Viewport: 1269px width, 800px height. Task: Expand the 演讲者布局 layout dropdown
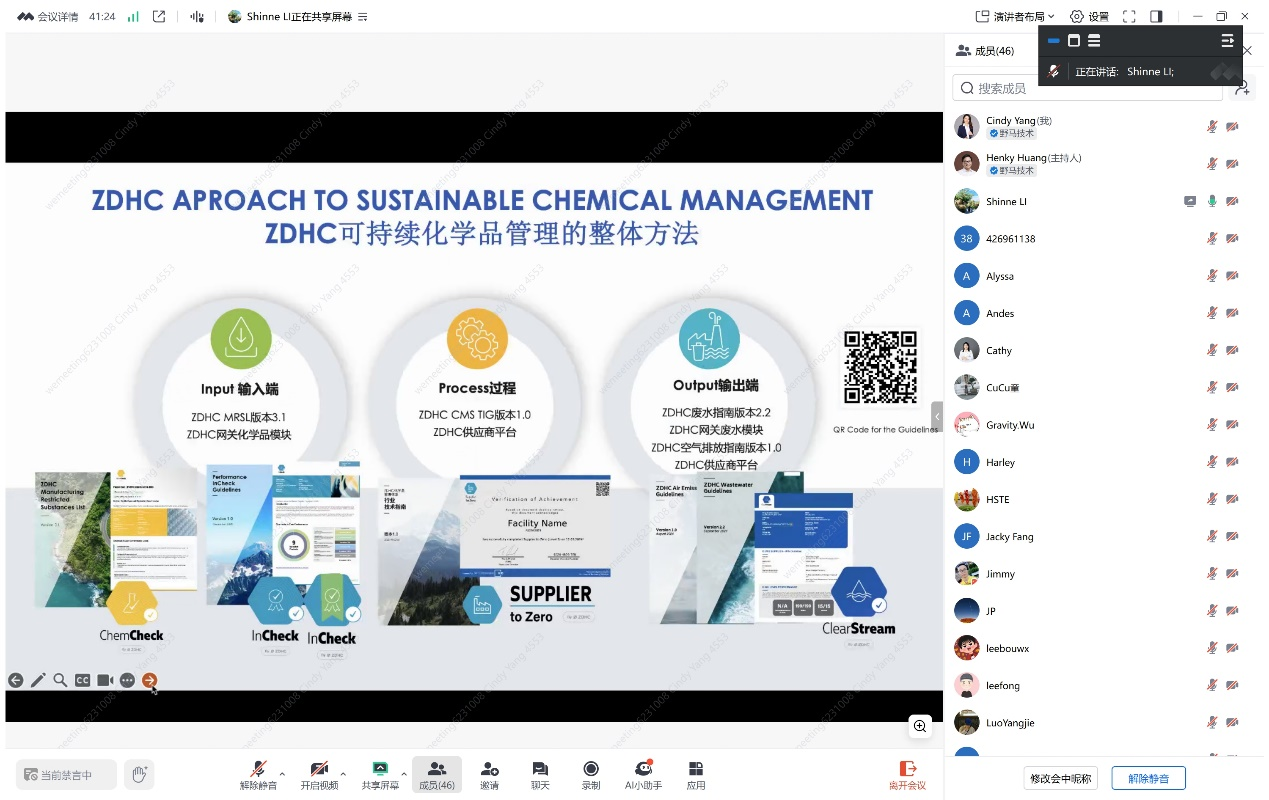1015,16
